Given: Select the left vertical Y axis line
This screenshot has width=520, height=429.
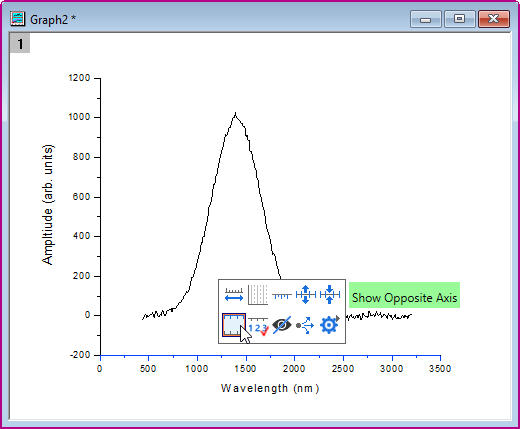Looking at the screenshot, I should pyautogui.click(x=100, y=217).
